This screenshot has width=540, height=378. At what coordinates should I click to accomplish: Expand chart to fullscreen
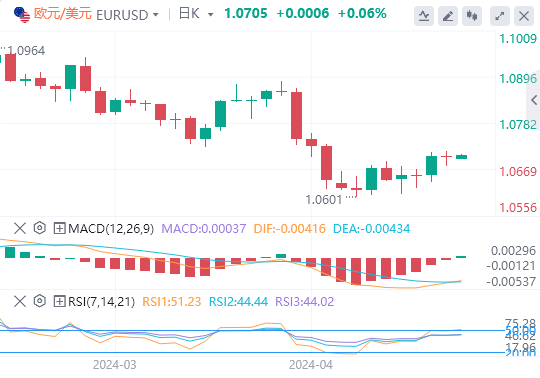click(x=500, y=15)
